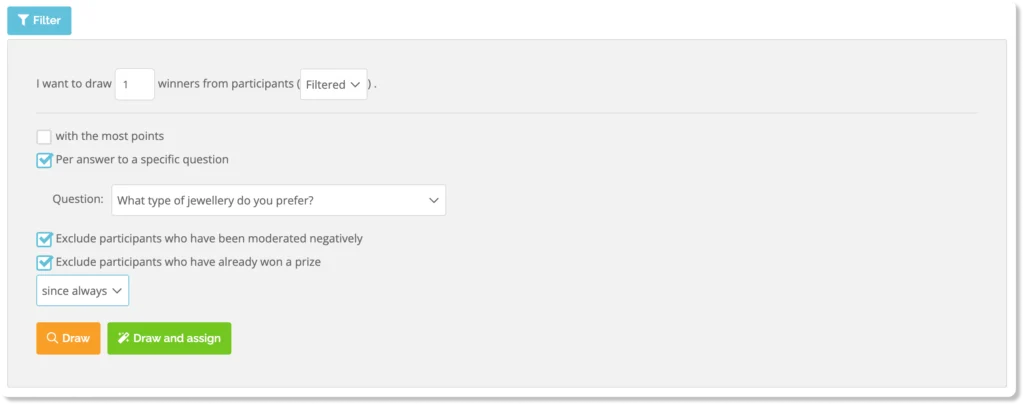Click the funnel icon on Filter button
The height and width of the screenshot is (405, 1024).
[x=24, y=20]
